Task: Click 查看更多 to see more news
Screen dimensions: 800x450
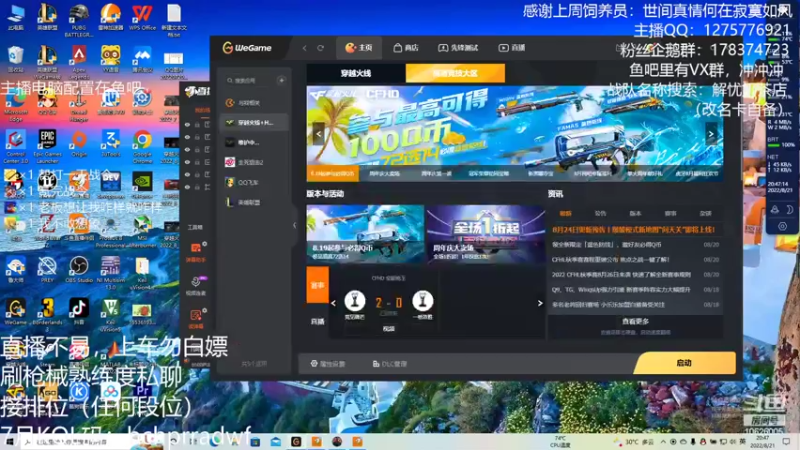Action: 635,321
